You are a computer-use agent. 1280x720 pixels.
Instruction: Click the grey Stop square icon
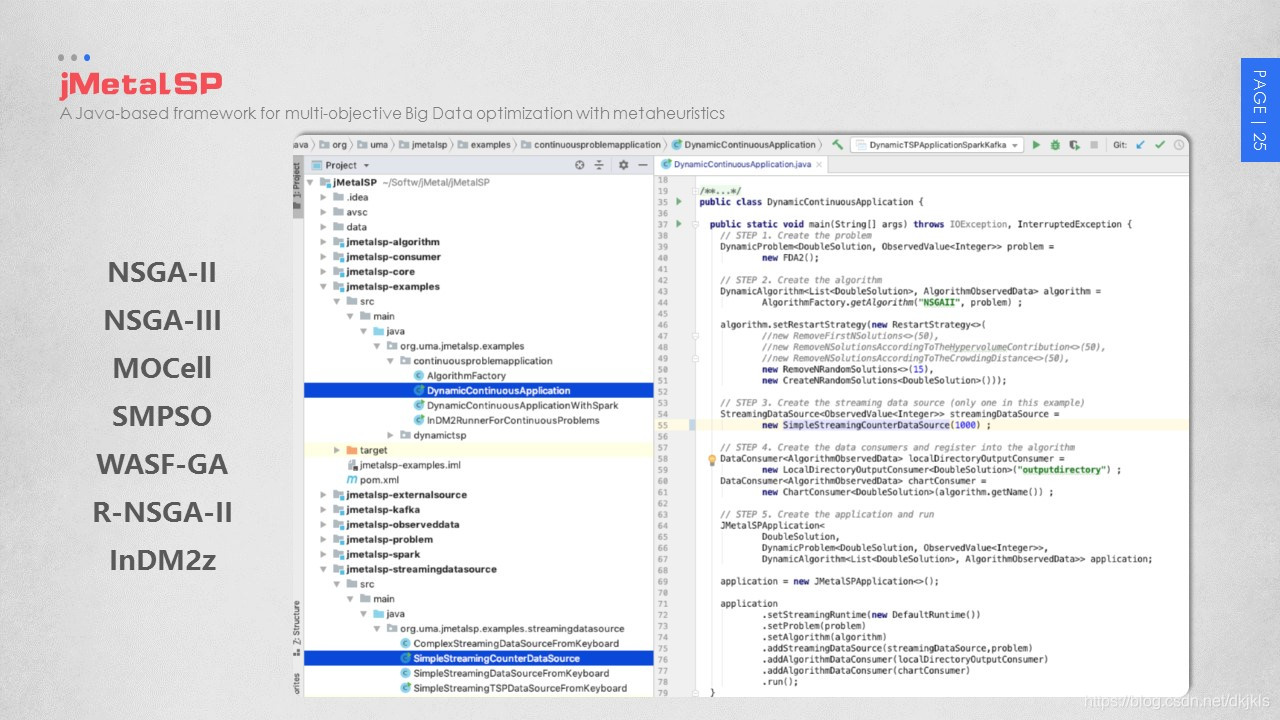pos(1094,145)
